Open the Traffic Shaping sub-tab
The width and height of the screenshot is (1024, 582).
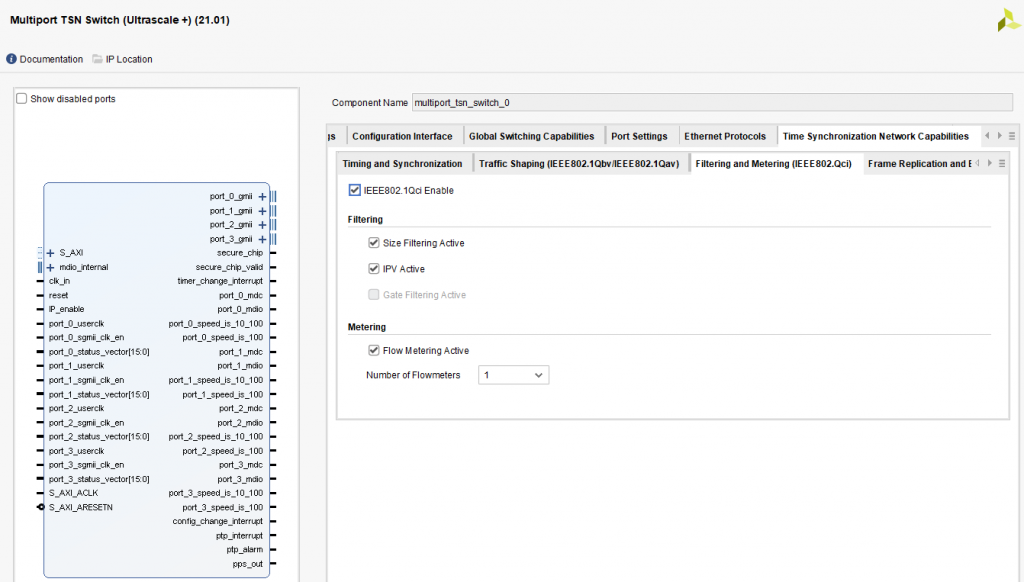579,164
